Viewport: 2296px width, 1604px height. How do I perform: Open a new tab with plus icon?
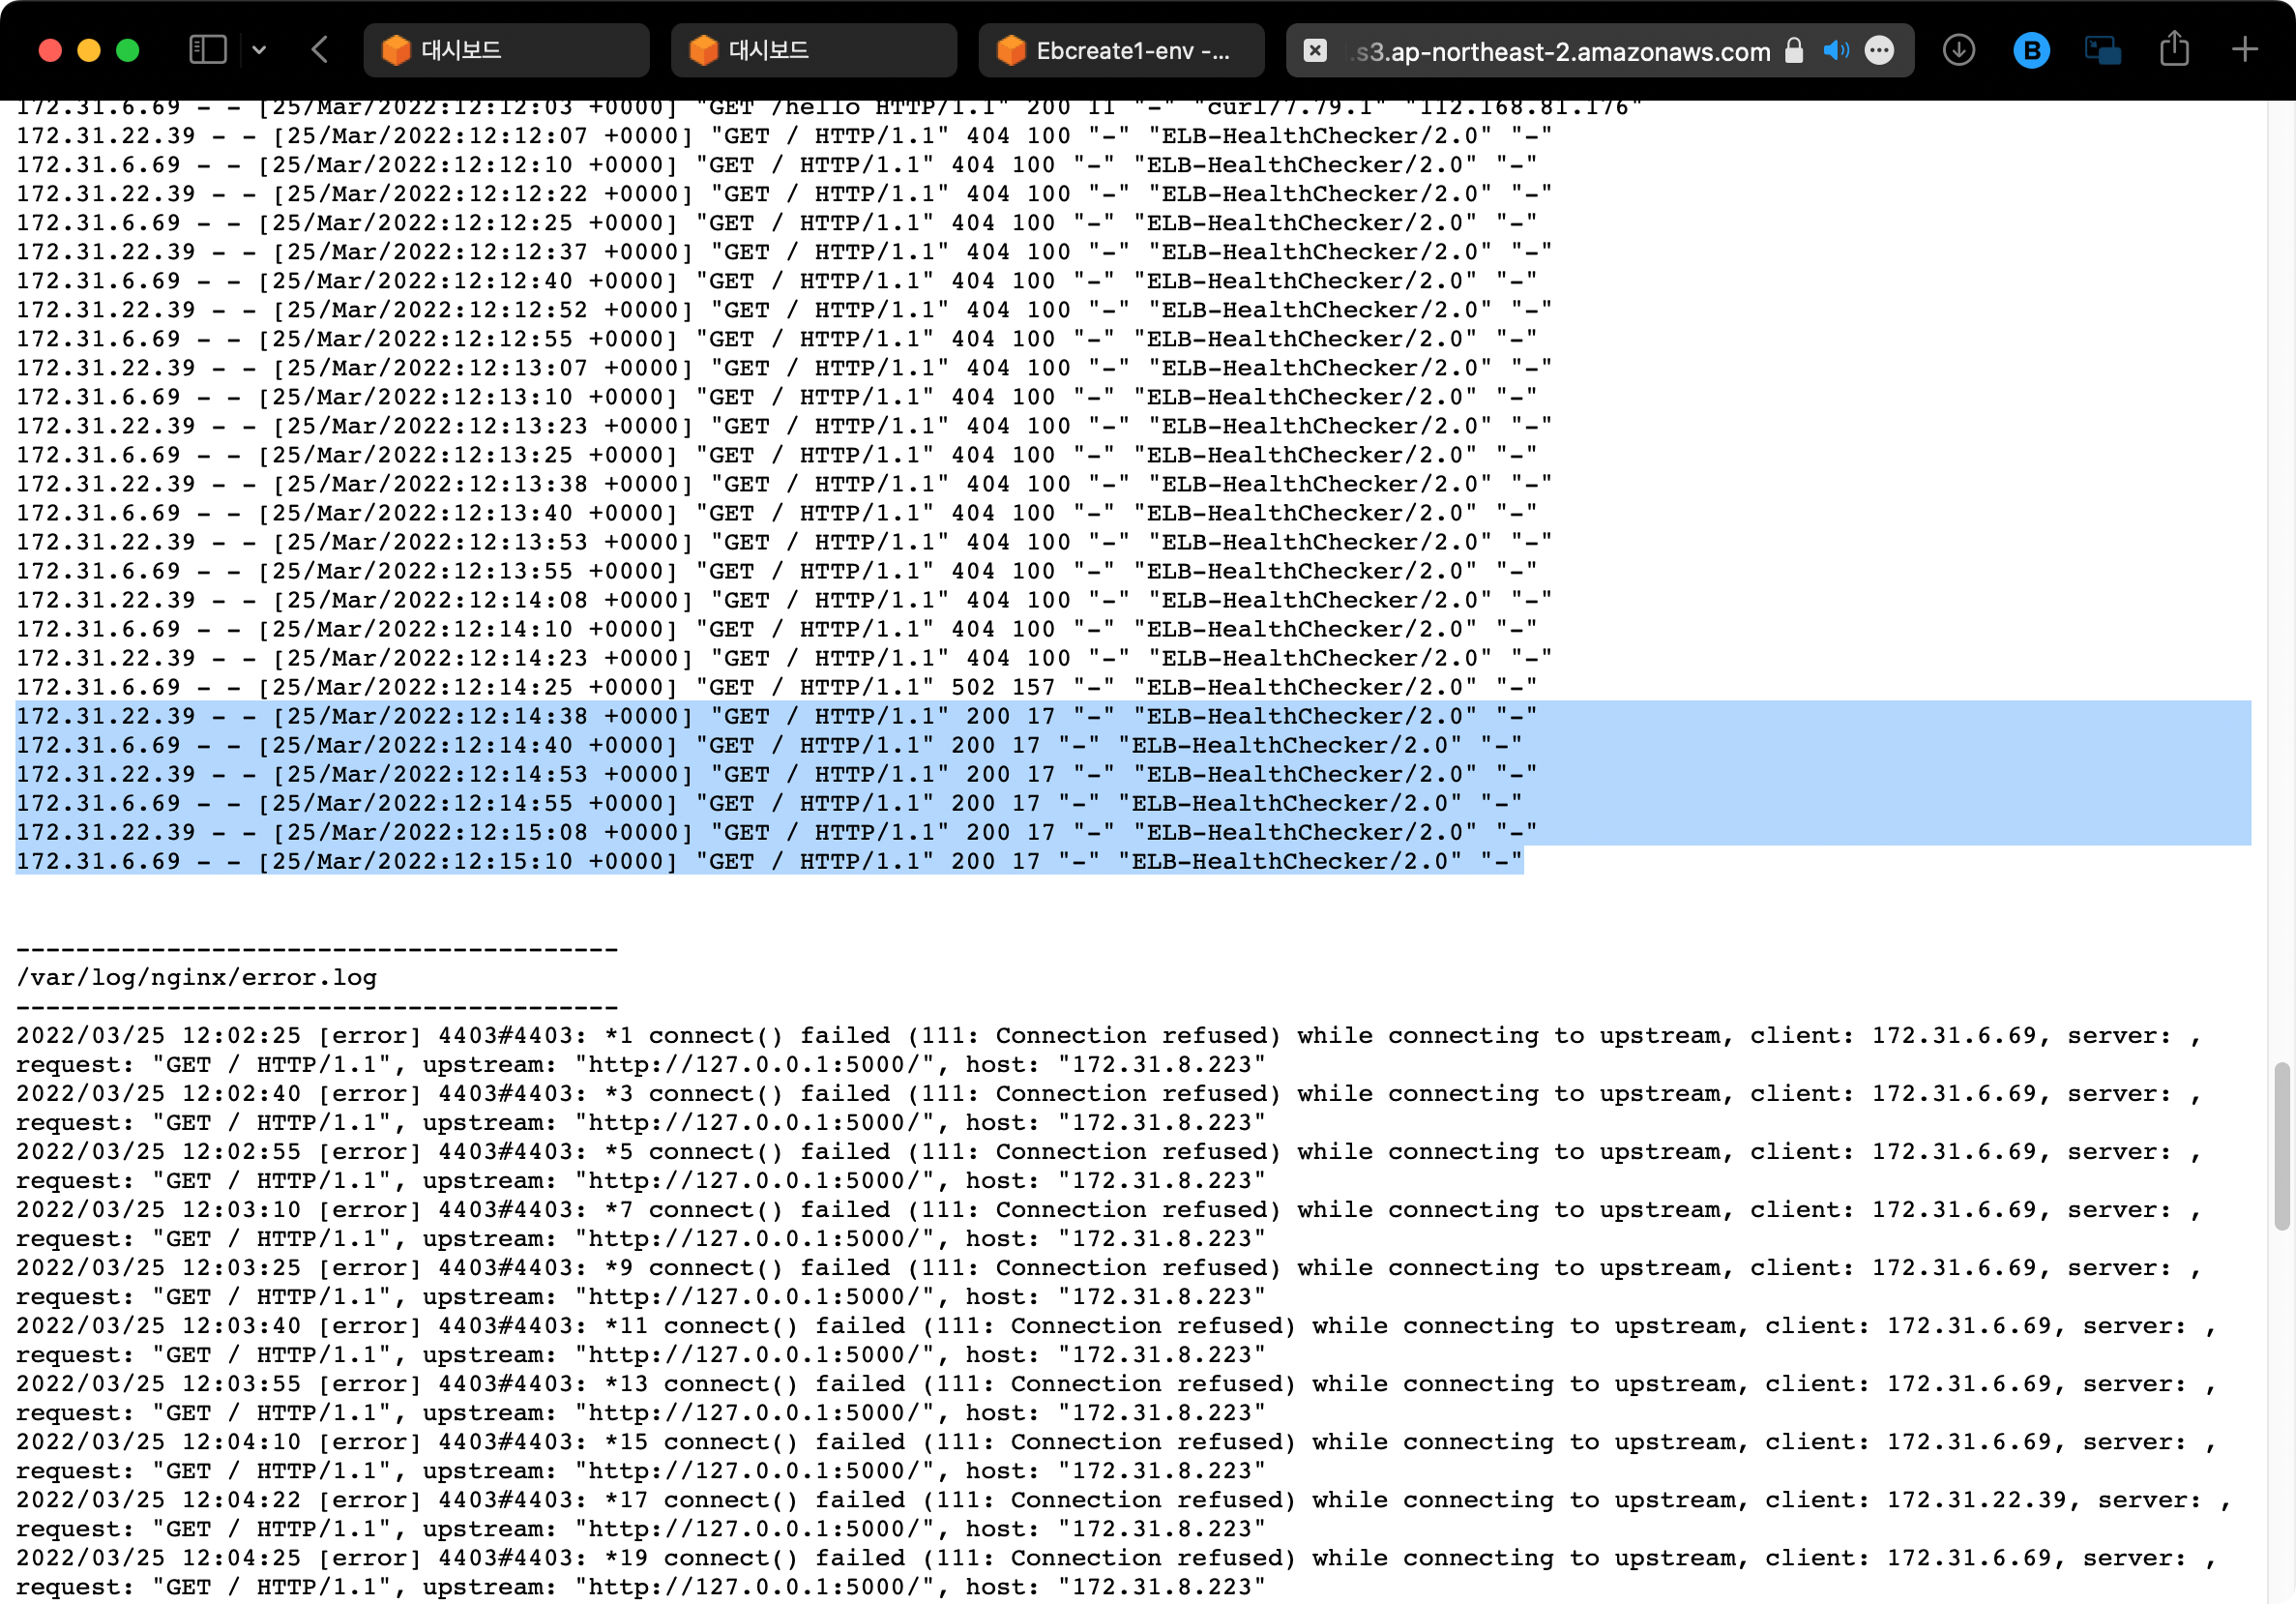tap(2245, 49)
